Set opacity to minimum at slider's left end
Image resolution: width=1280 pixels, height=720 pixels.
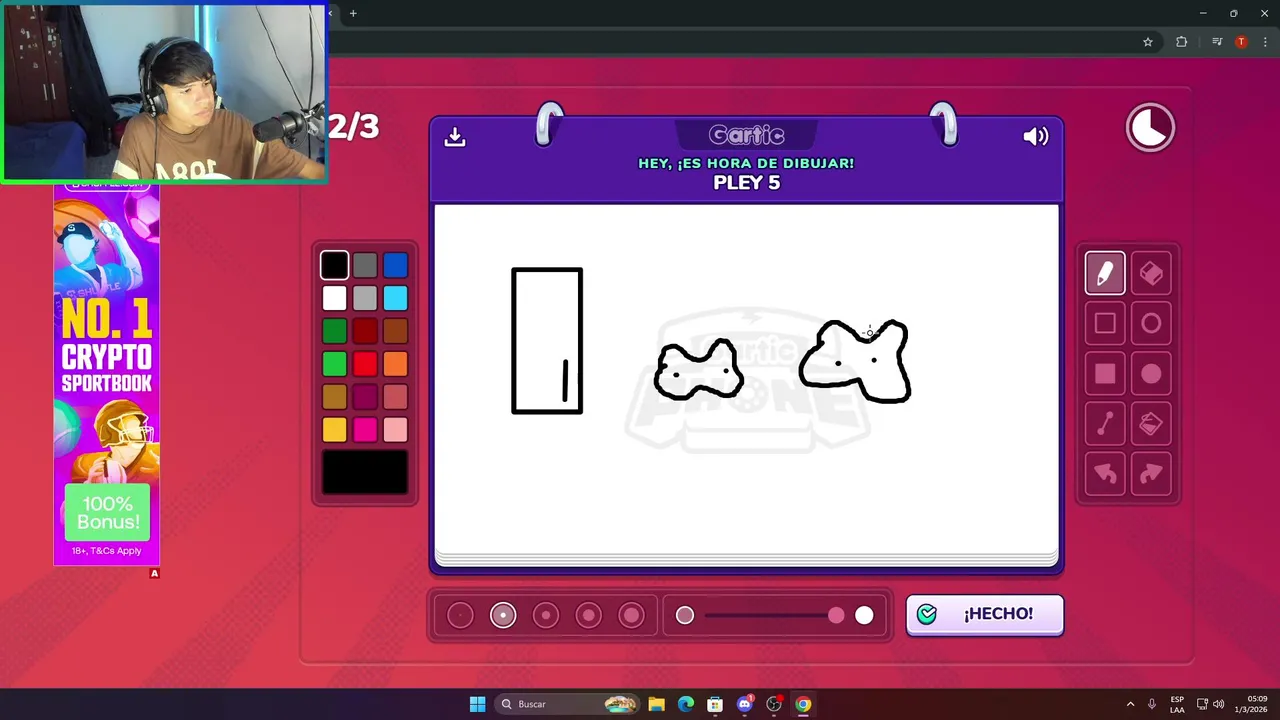[685, 615]
